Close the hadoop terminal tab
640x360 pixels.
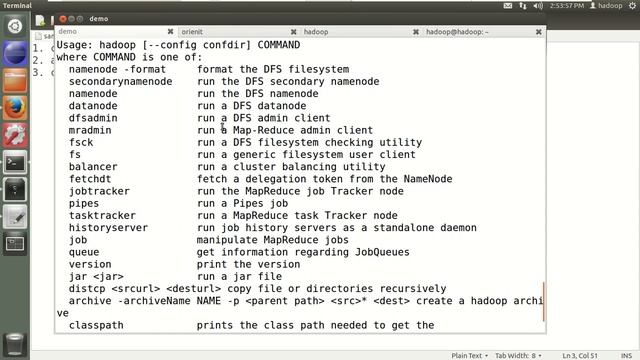(x=416, y=31)
